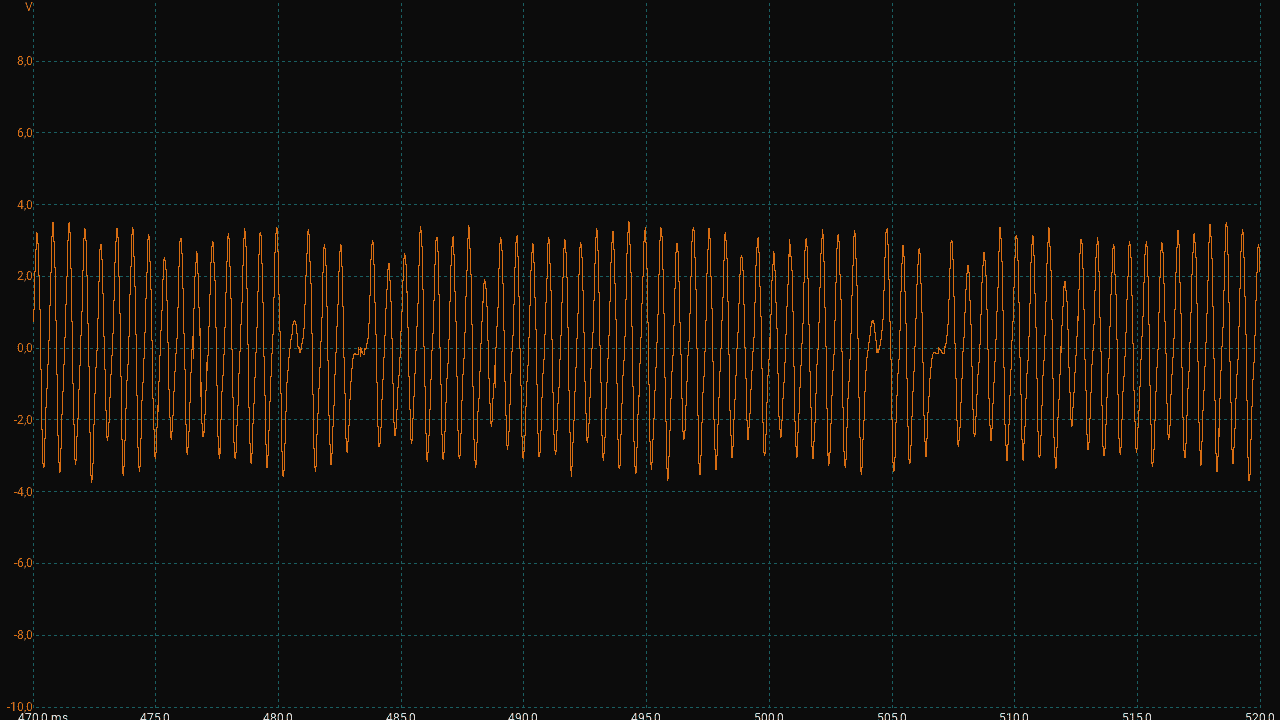Select the -4.0 voltage axis label
This screenshot has height=720, width=1280.
[23, 492]
